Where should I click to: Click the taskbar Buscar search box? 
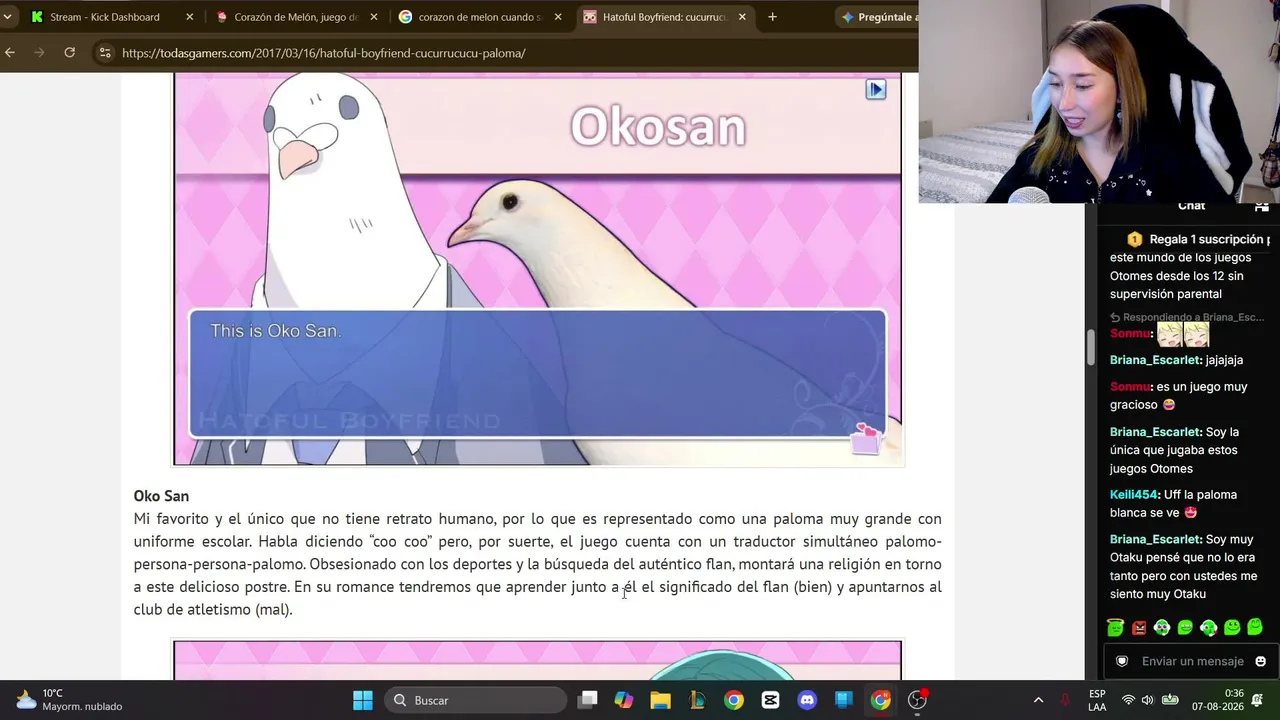tap(474, 700)
